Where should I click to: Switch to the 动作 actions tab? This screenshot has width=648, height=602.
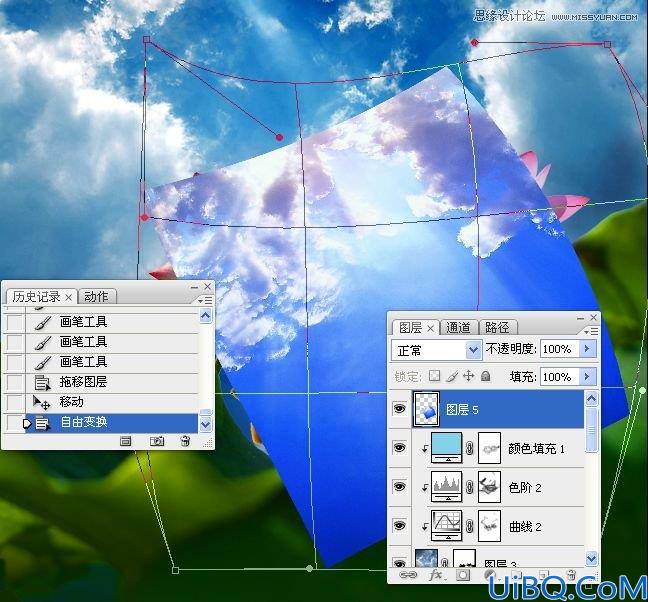(x=96, y=297)
